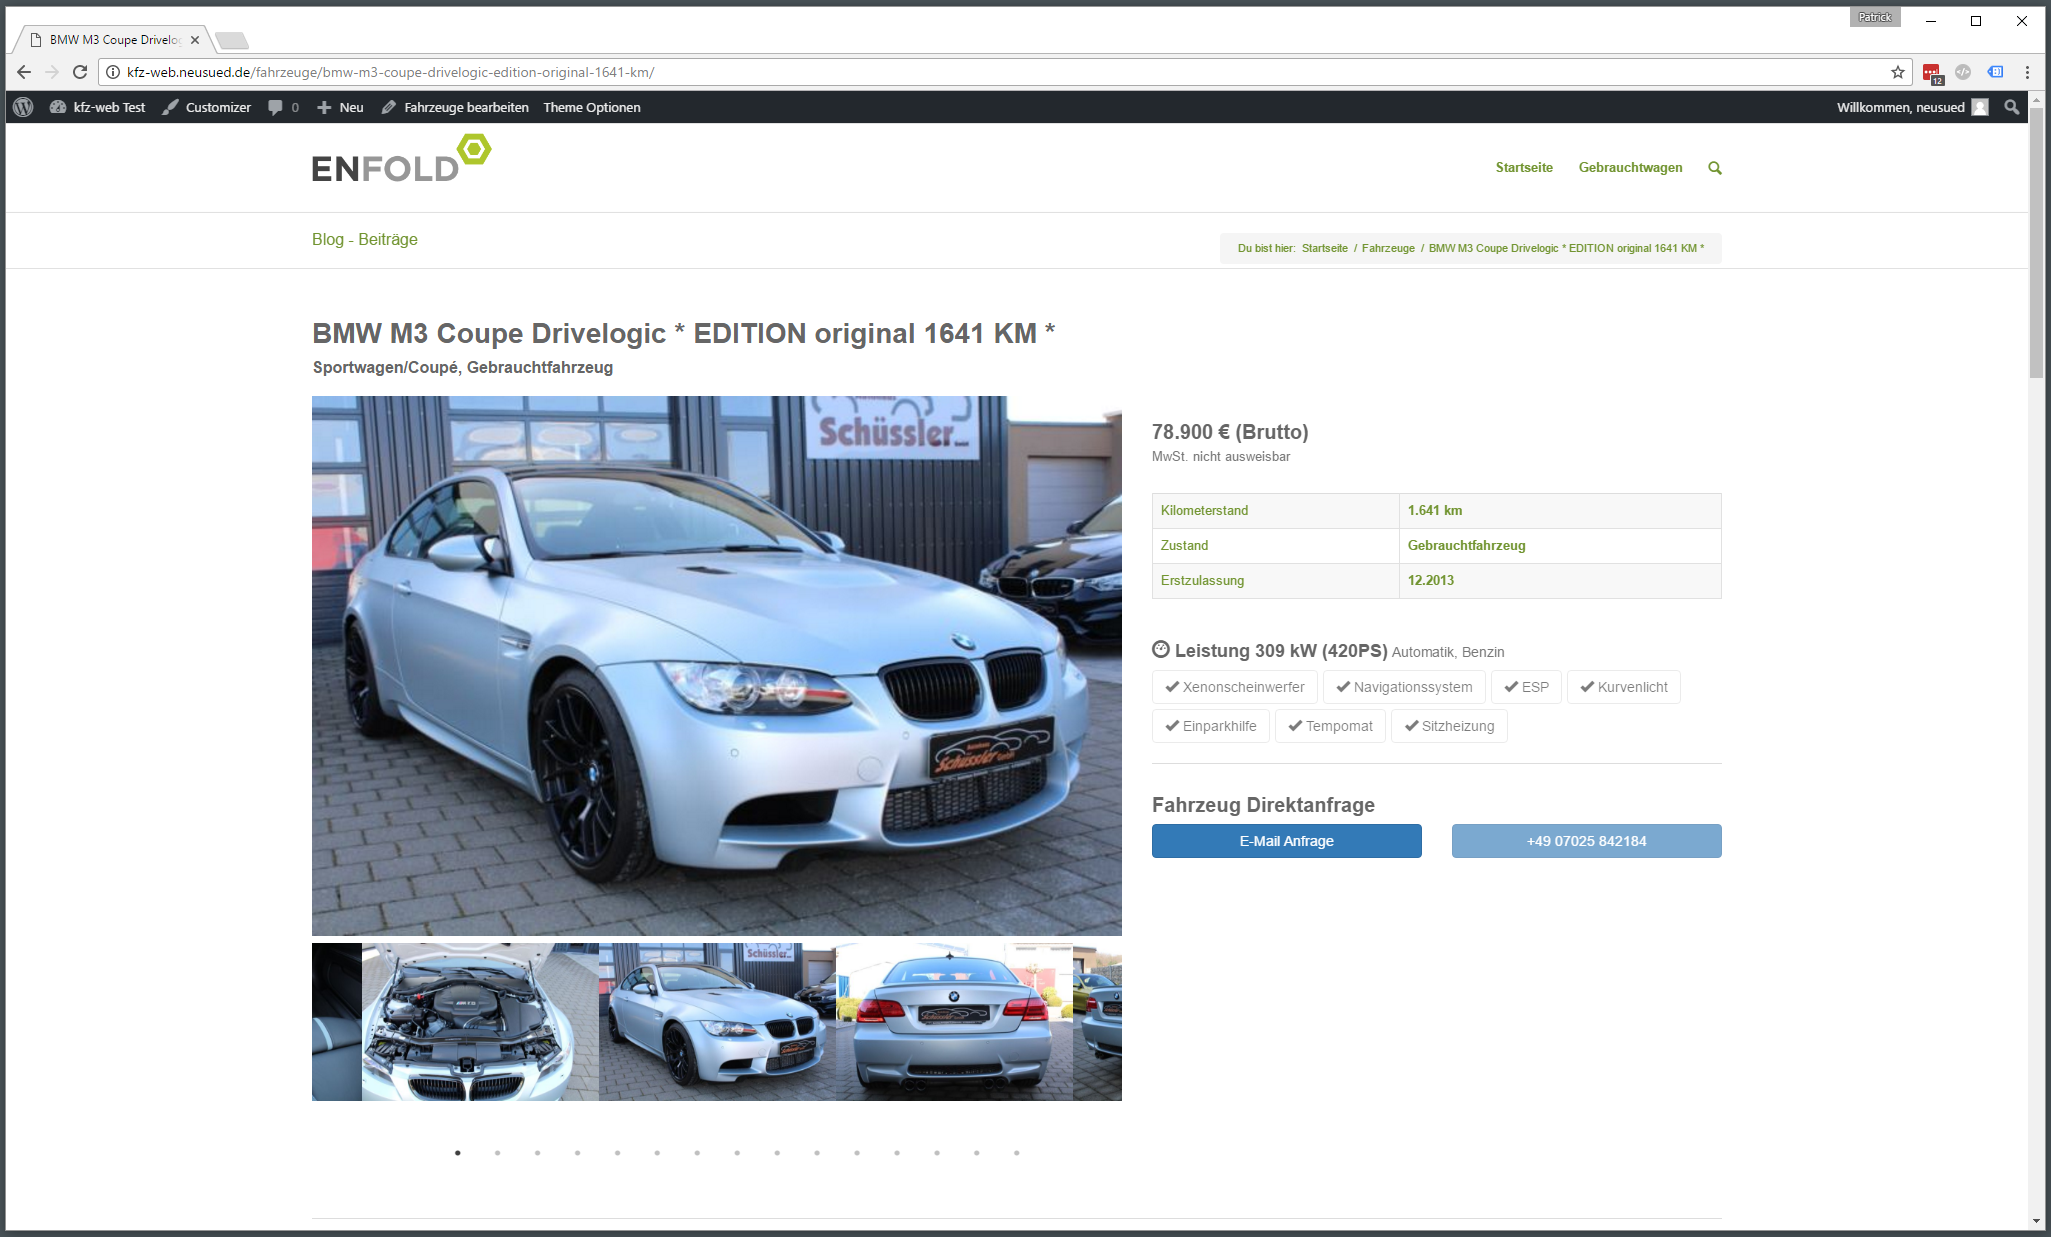
Task: Open the comments bubble in admin bar
Action: [x=283, y=107]
